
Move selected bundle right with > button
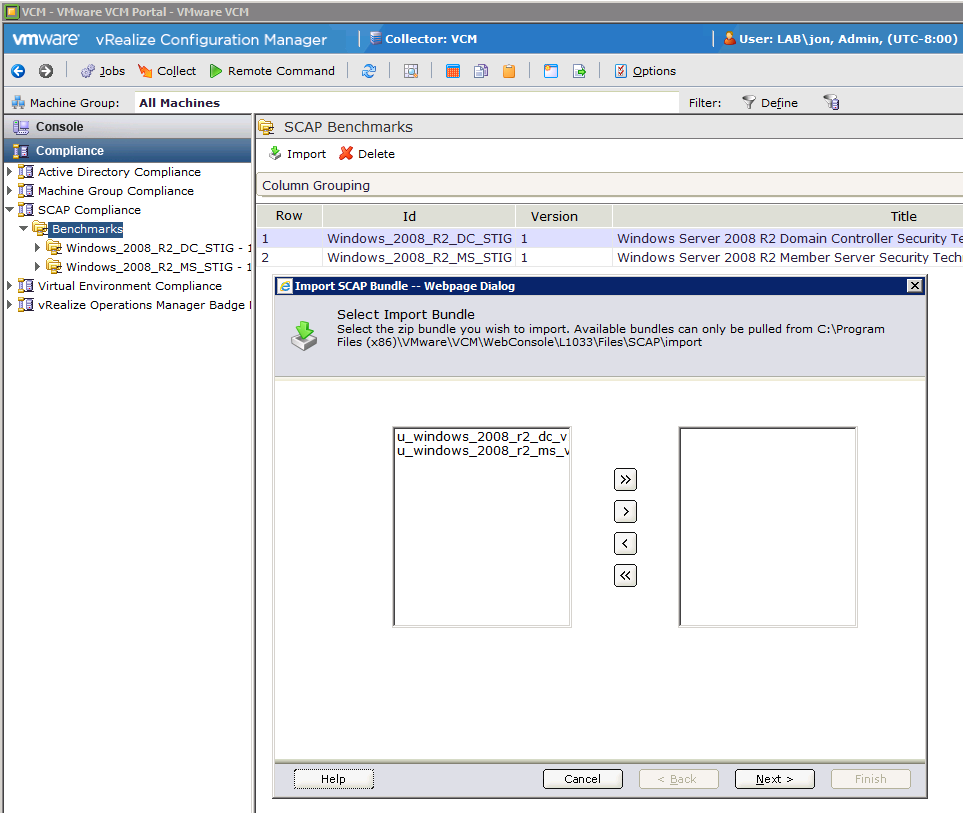click(625, 512)
